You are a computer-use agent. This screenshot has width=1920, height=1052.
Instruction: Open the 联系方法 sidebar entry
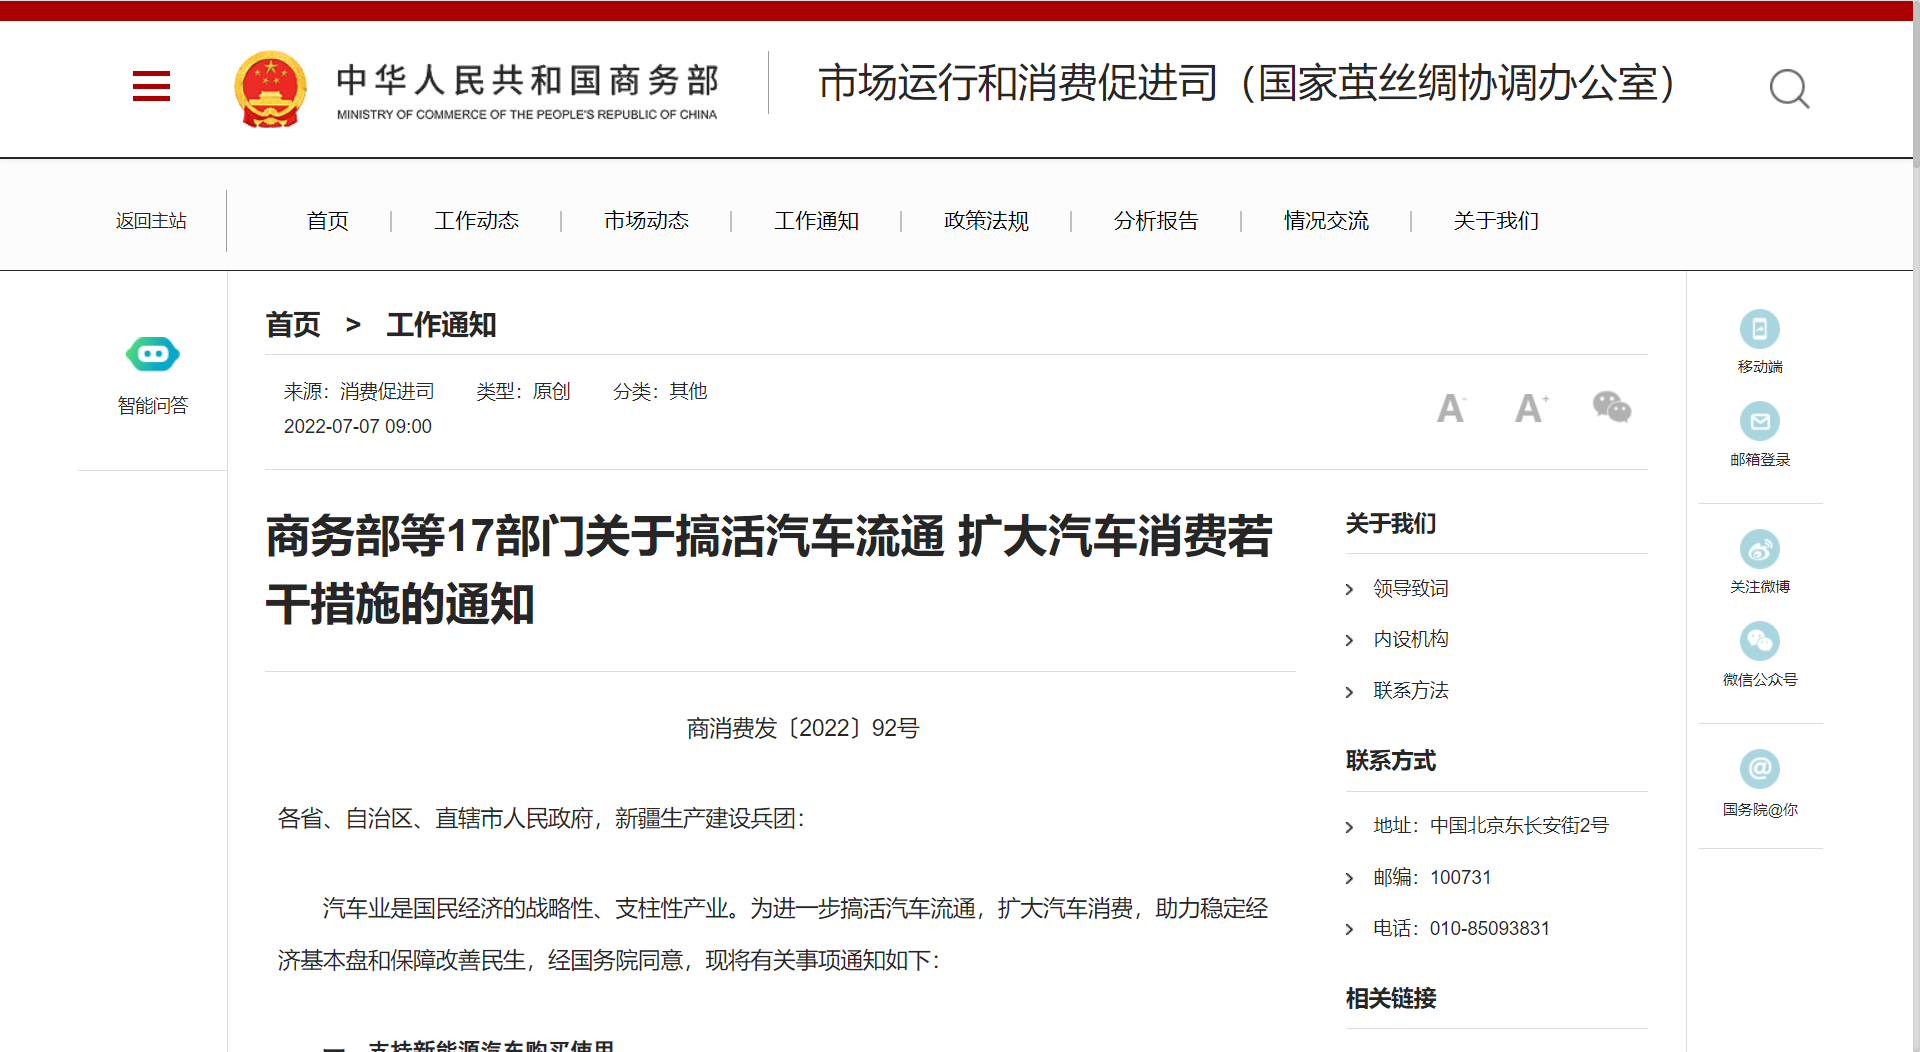[1410, 690]
